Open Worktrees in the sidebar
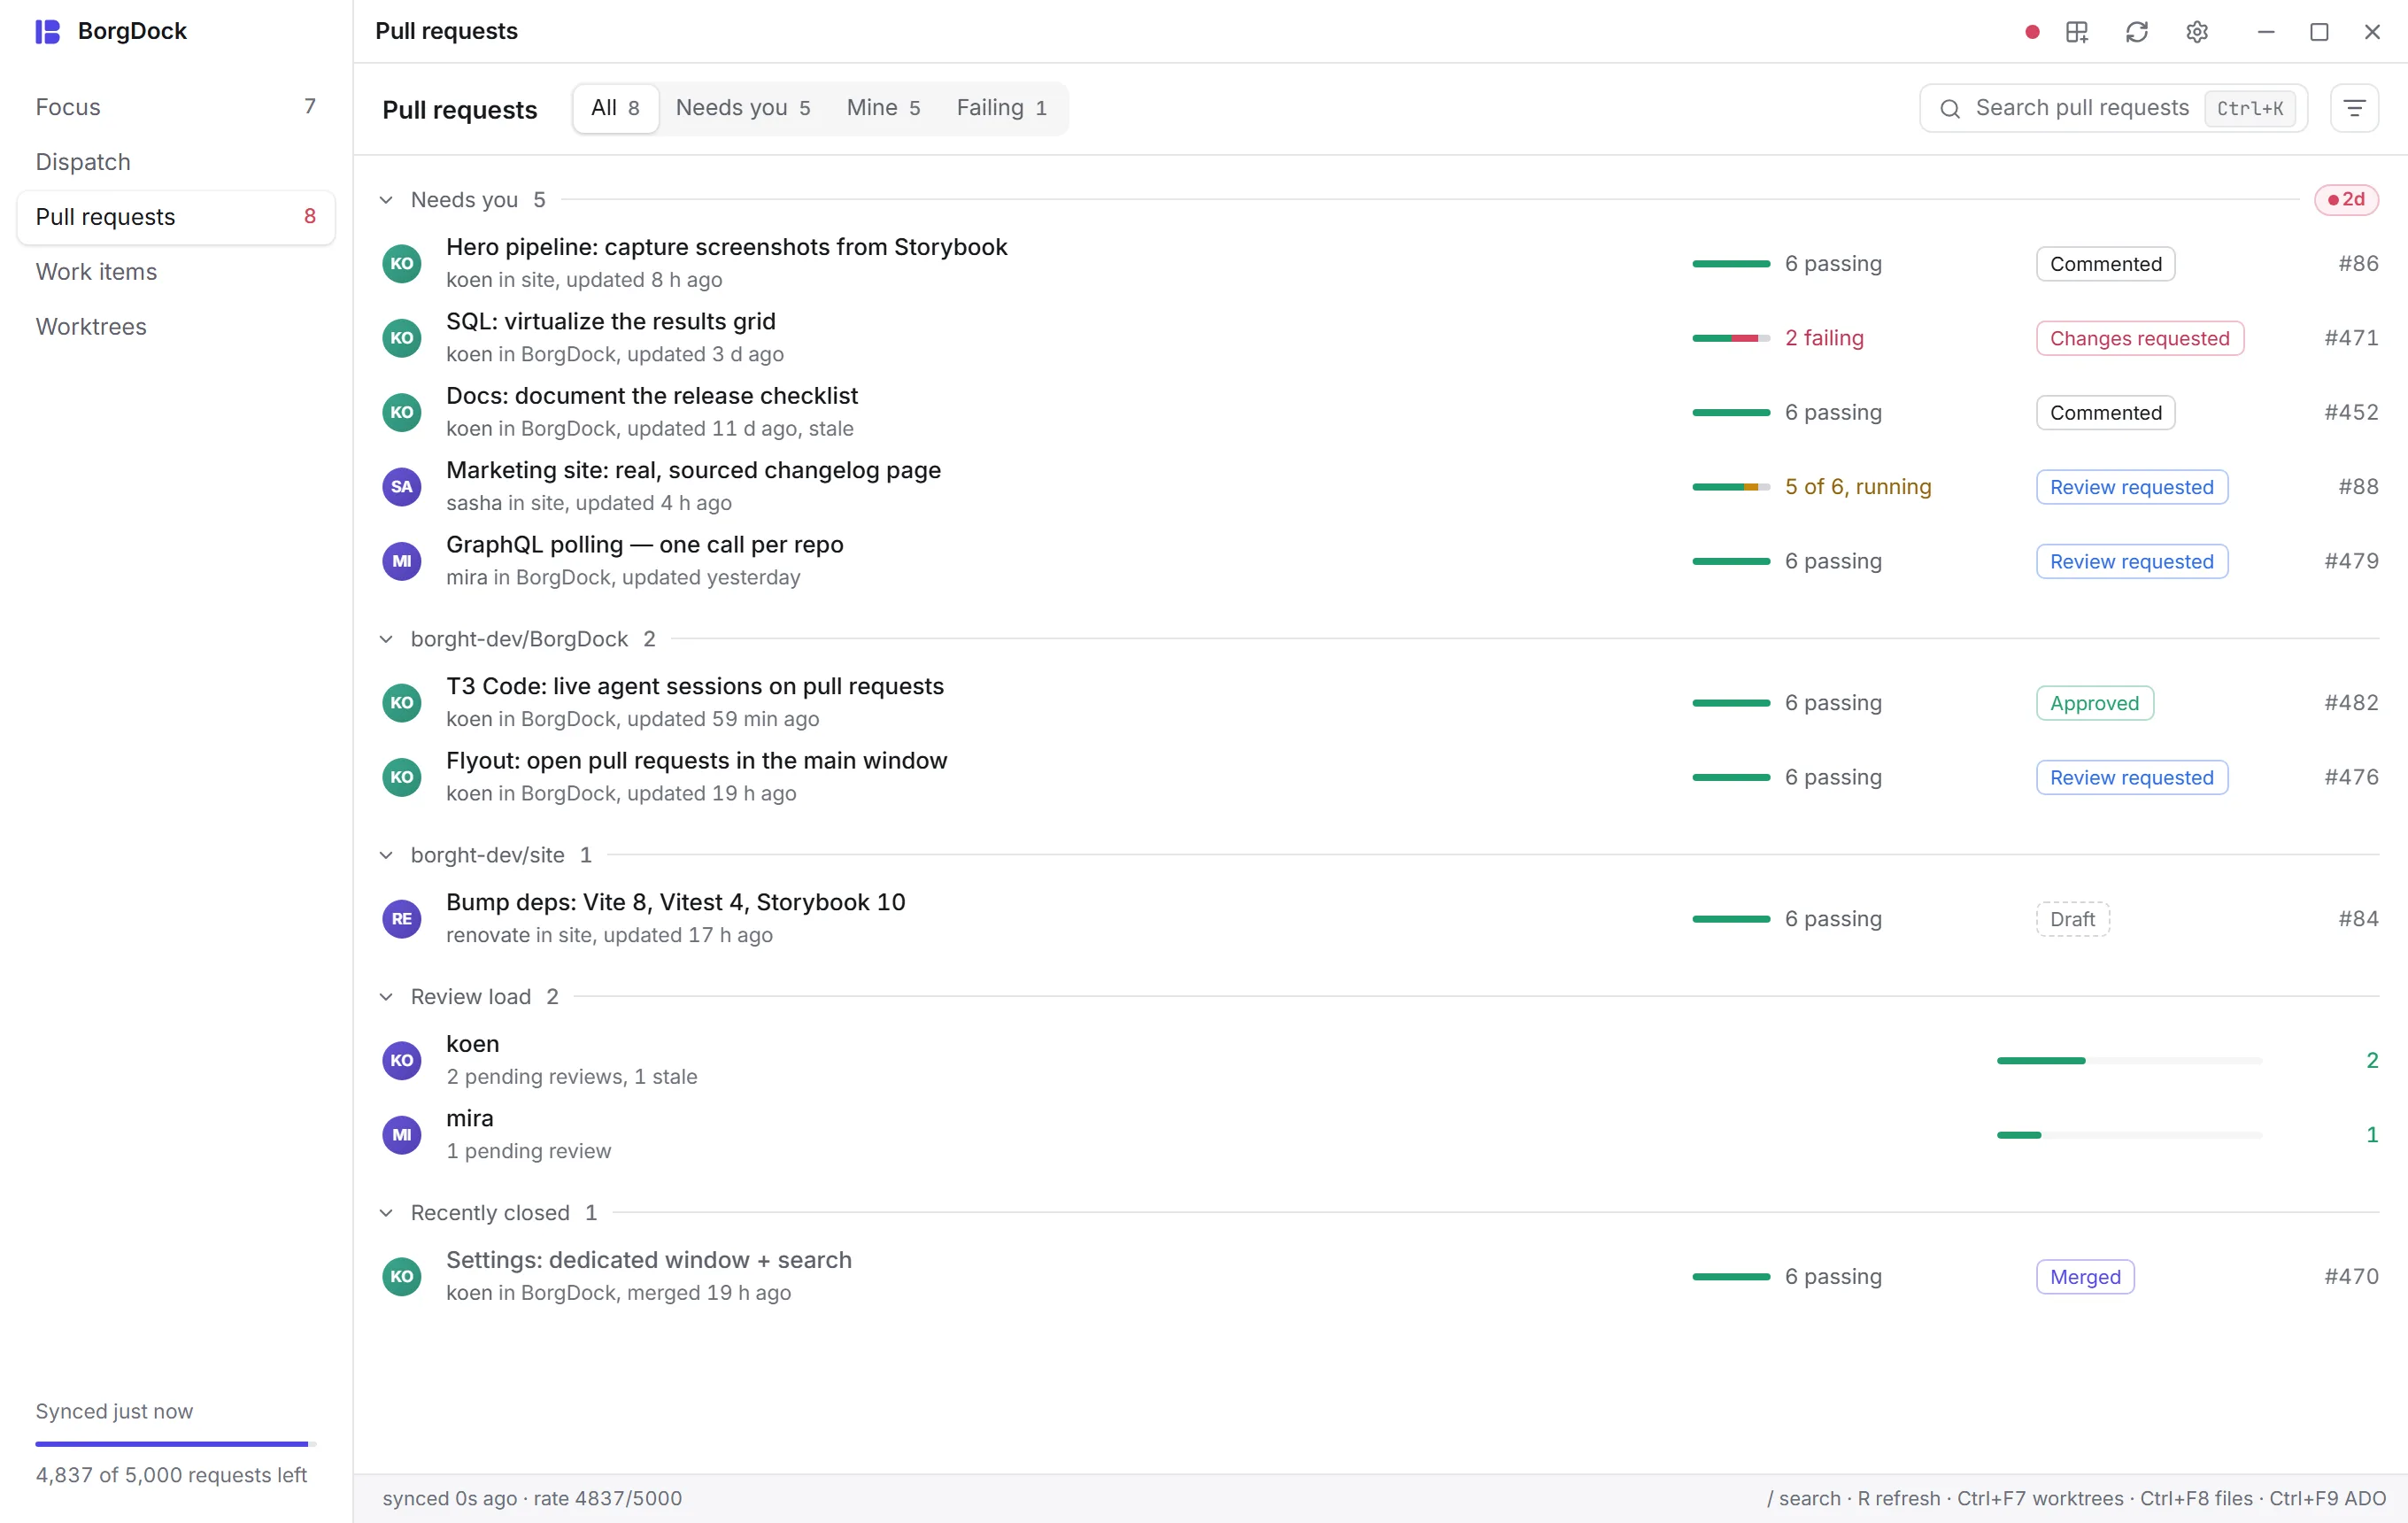Screen dimensions: 2408x1523 [176, 327]
